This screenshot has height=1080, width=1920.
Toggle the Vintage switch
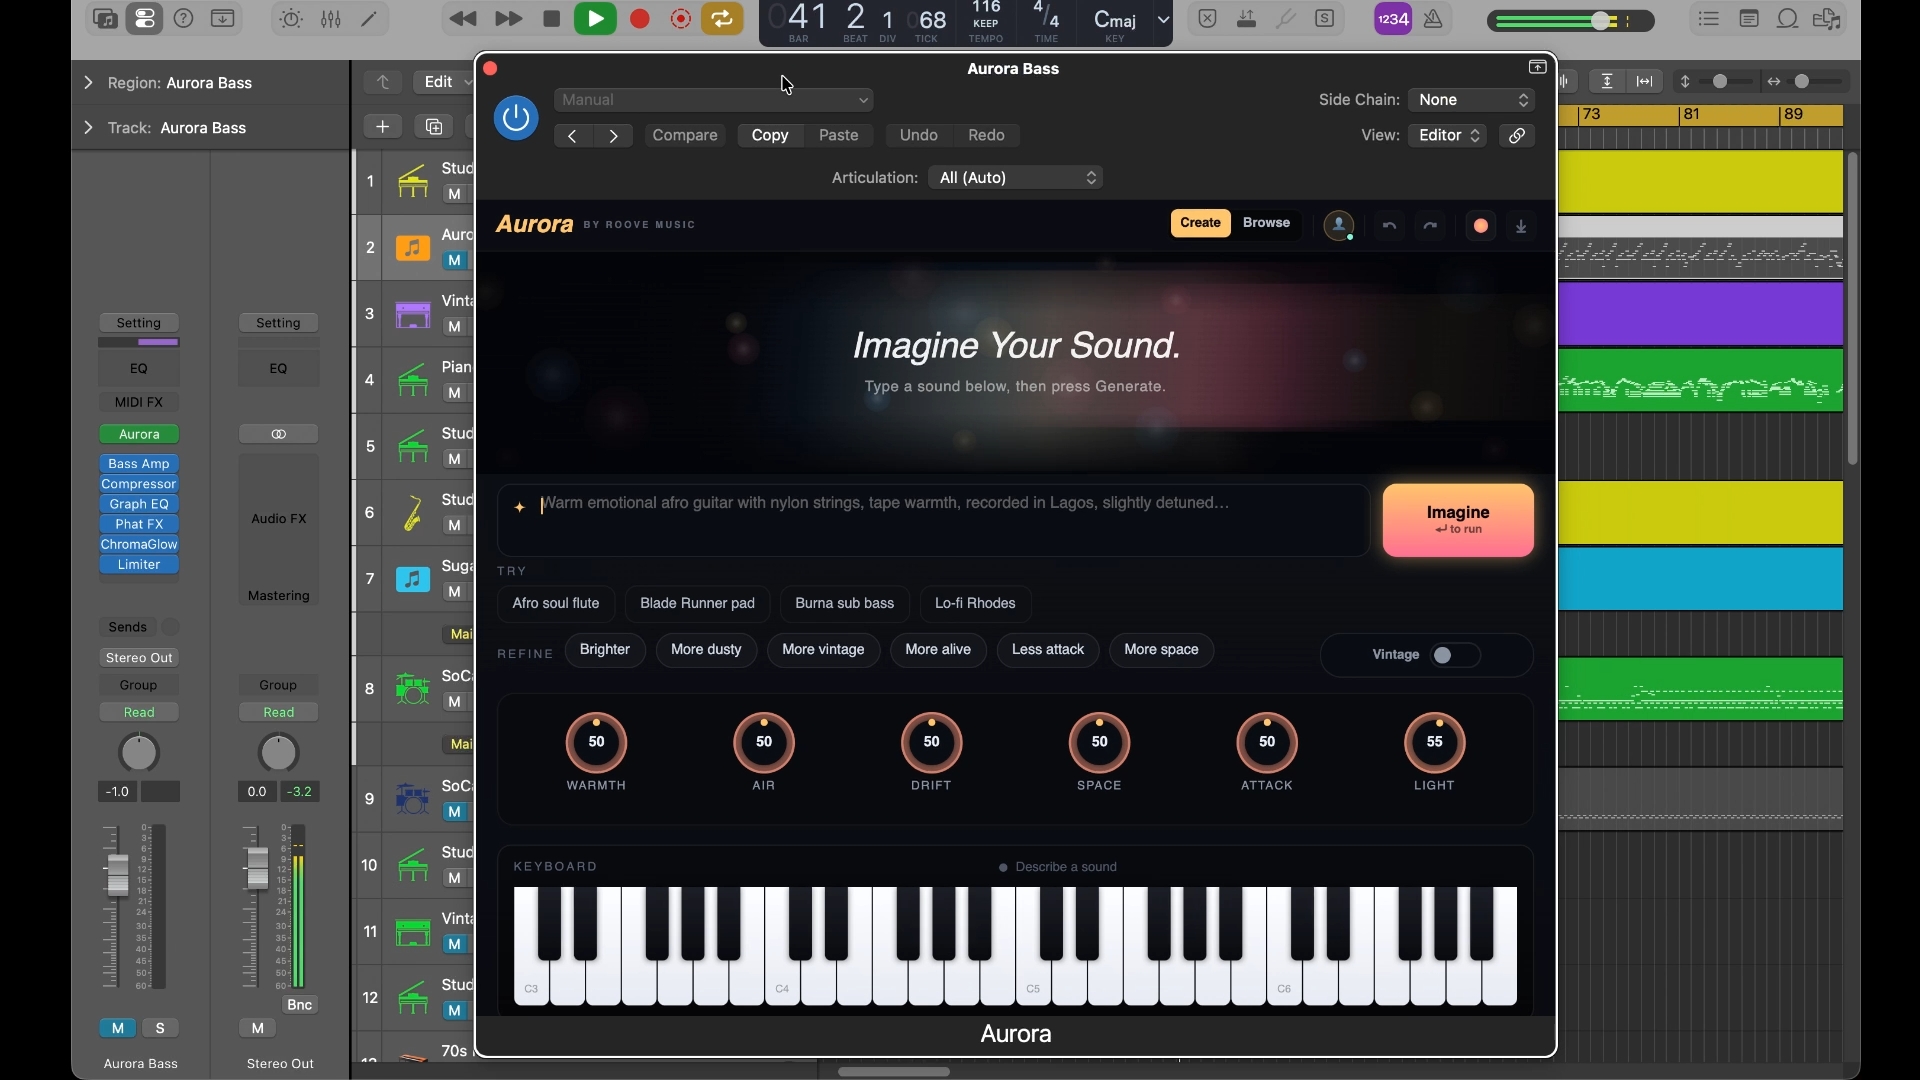click(x=1456, y=656)
